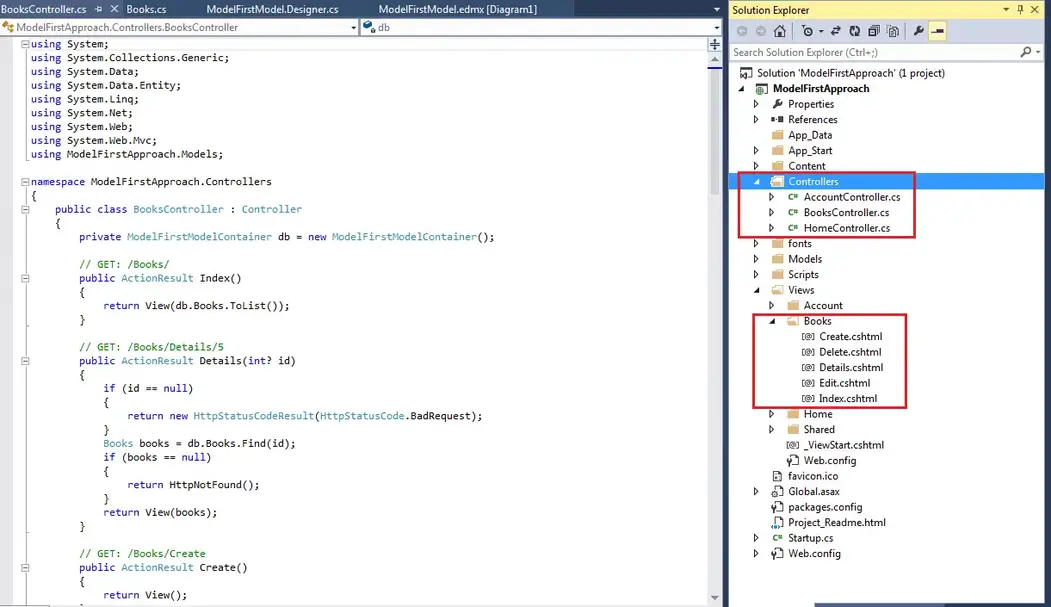Click Sync with Active Document arrows icon
The width and height of the screenshot is (1051, 607).
(x=836, y=31)
